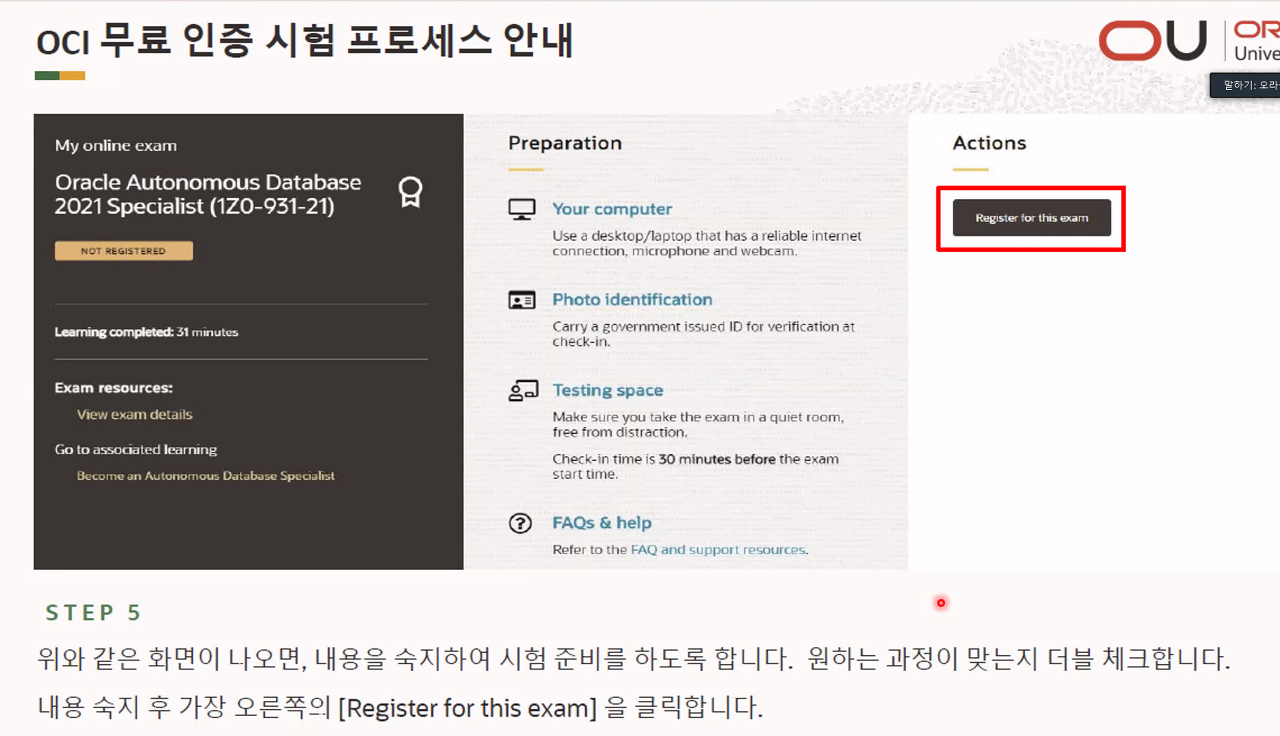Click the STEP 5 label

(94, 613)
